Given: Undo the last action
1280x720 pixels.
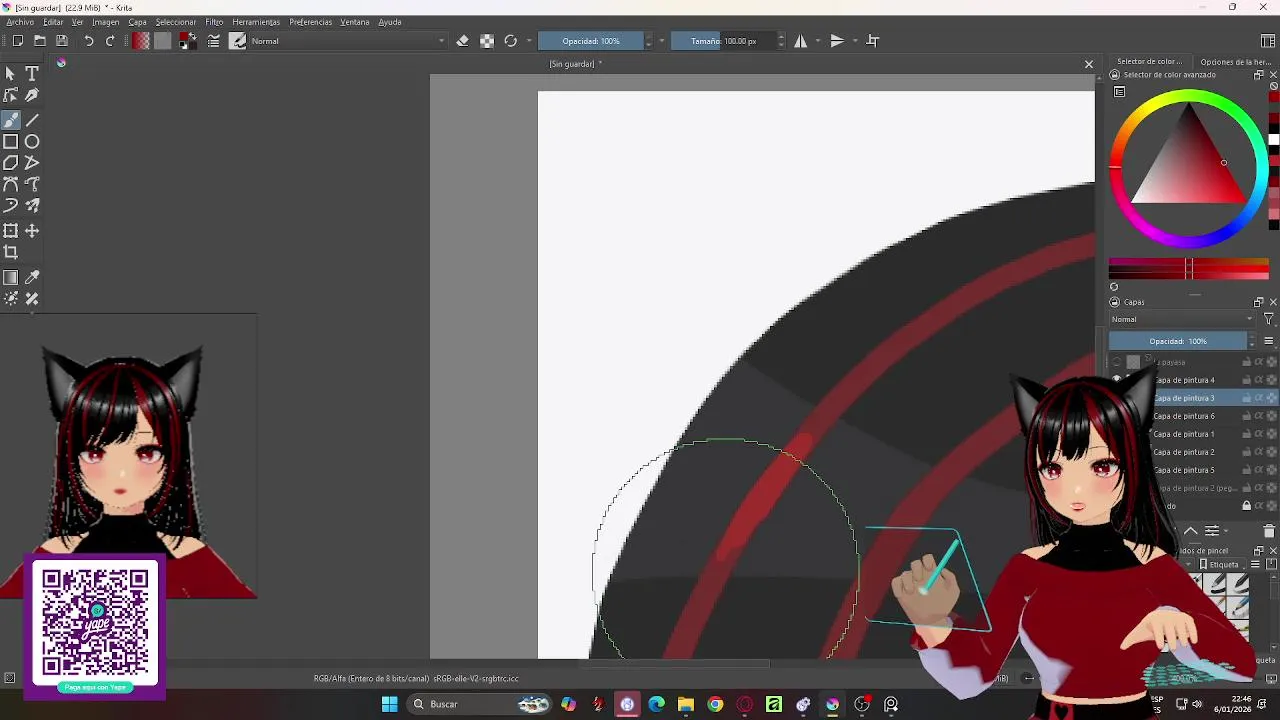Looking at the screenshot, I should [89, 41].
